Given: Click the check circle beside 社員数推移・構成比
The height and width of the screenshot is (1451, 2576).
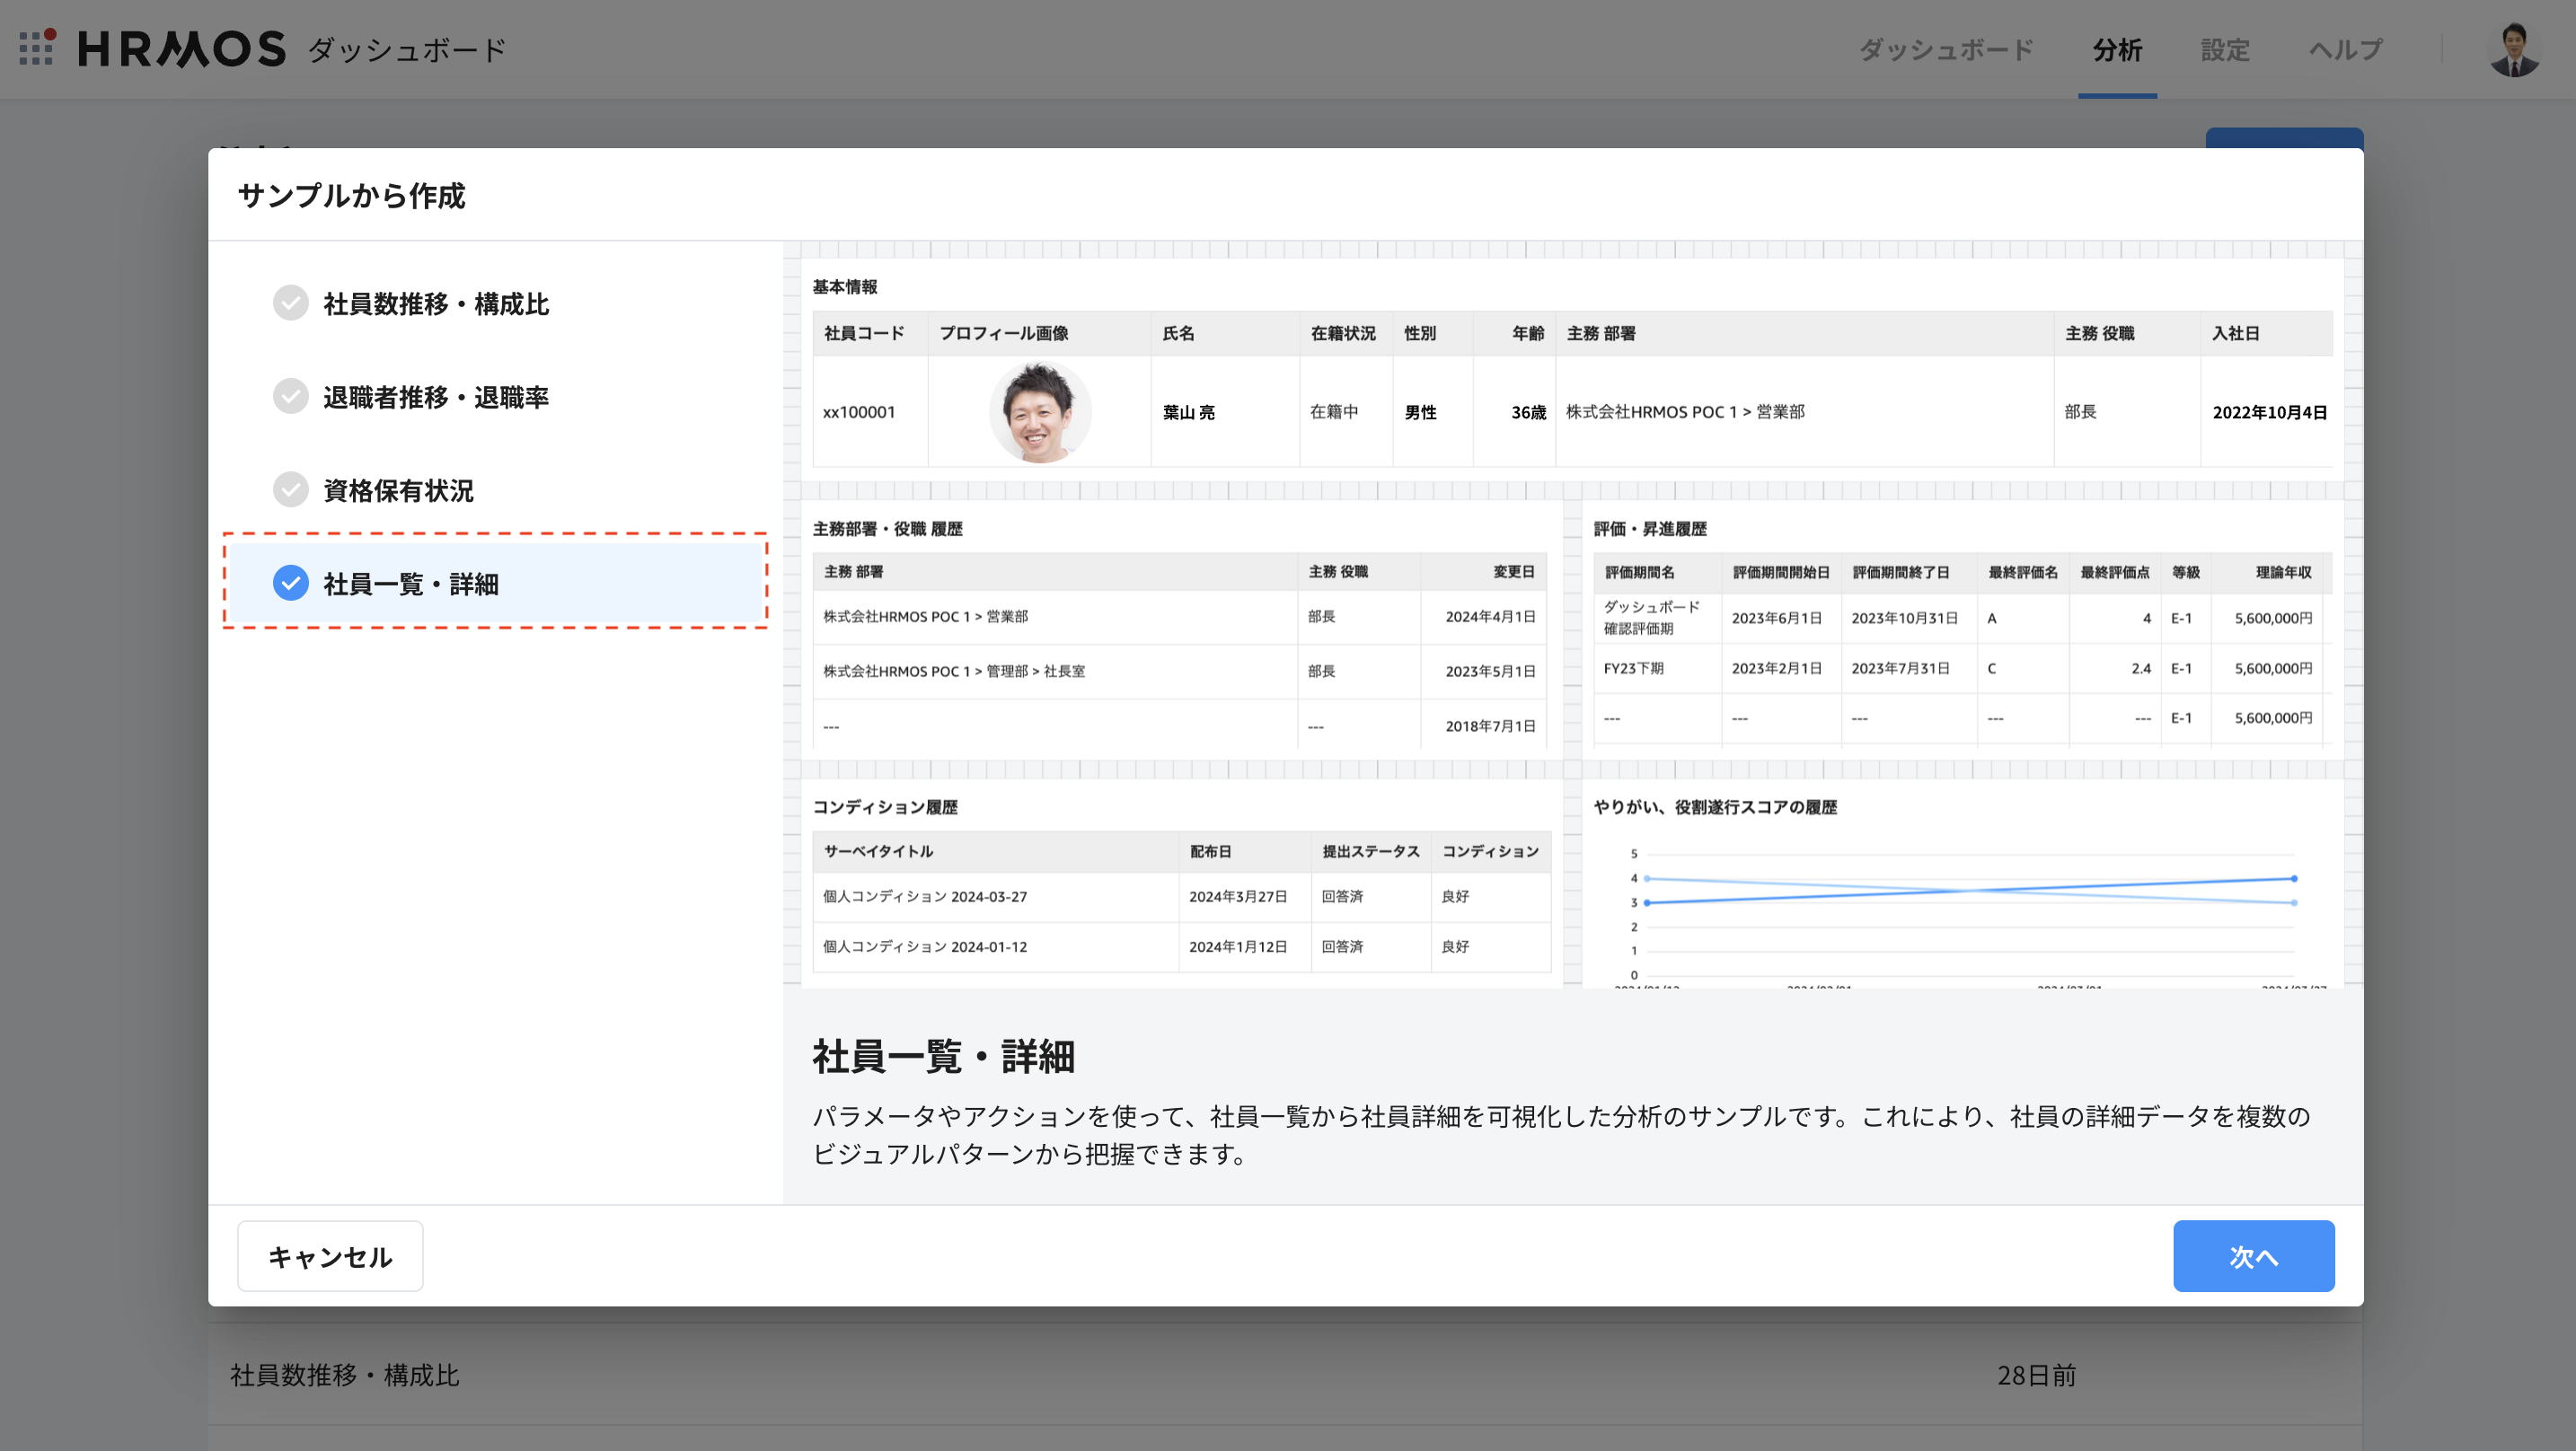Looking at the screenshot, I should click(291, 303).
